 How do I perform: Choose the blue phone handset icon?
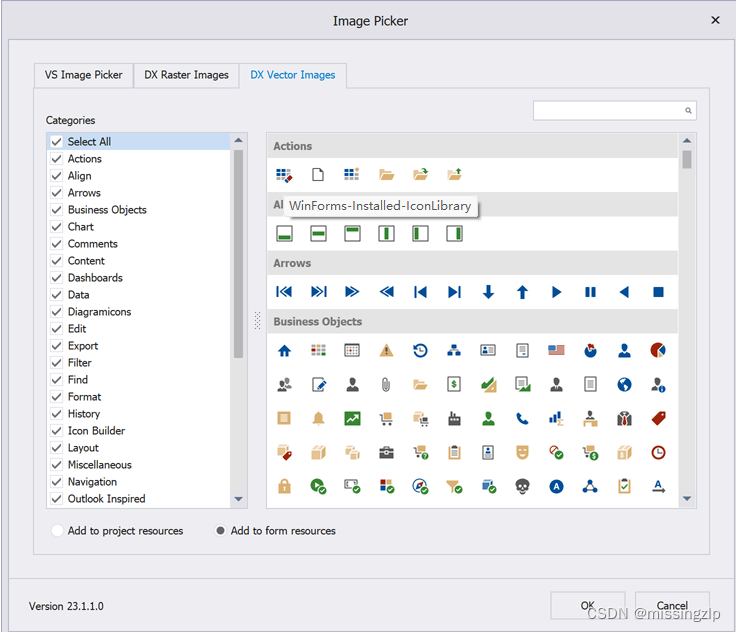coord(522,418)
